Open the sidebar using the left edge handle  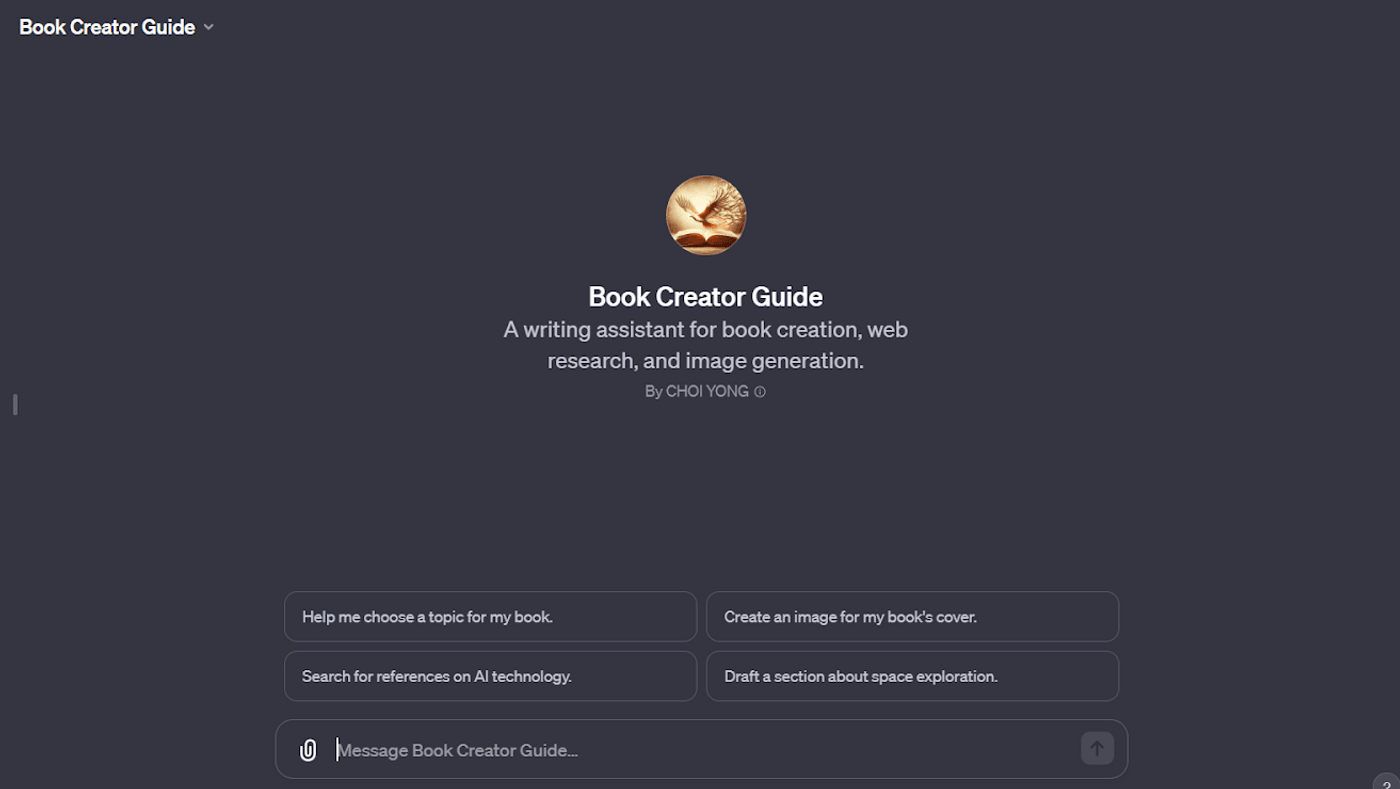click(x=15, y=404)
